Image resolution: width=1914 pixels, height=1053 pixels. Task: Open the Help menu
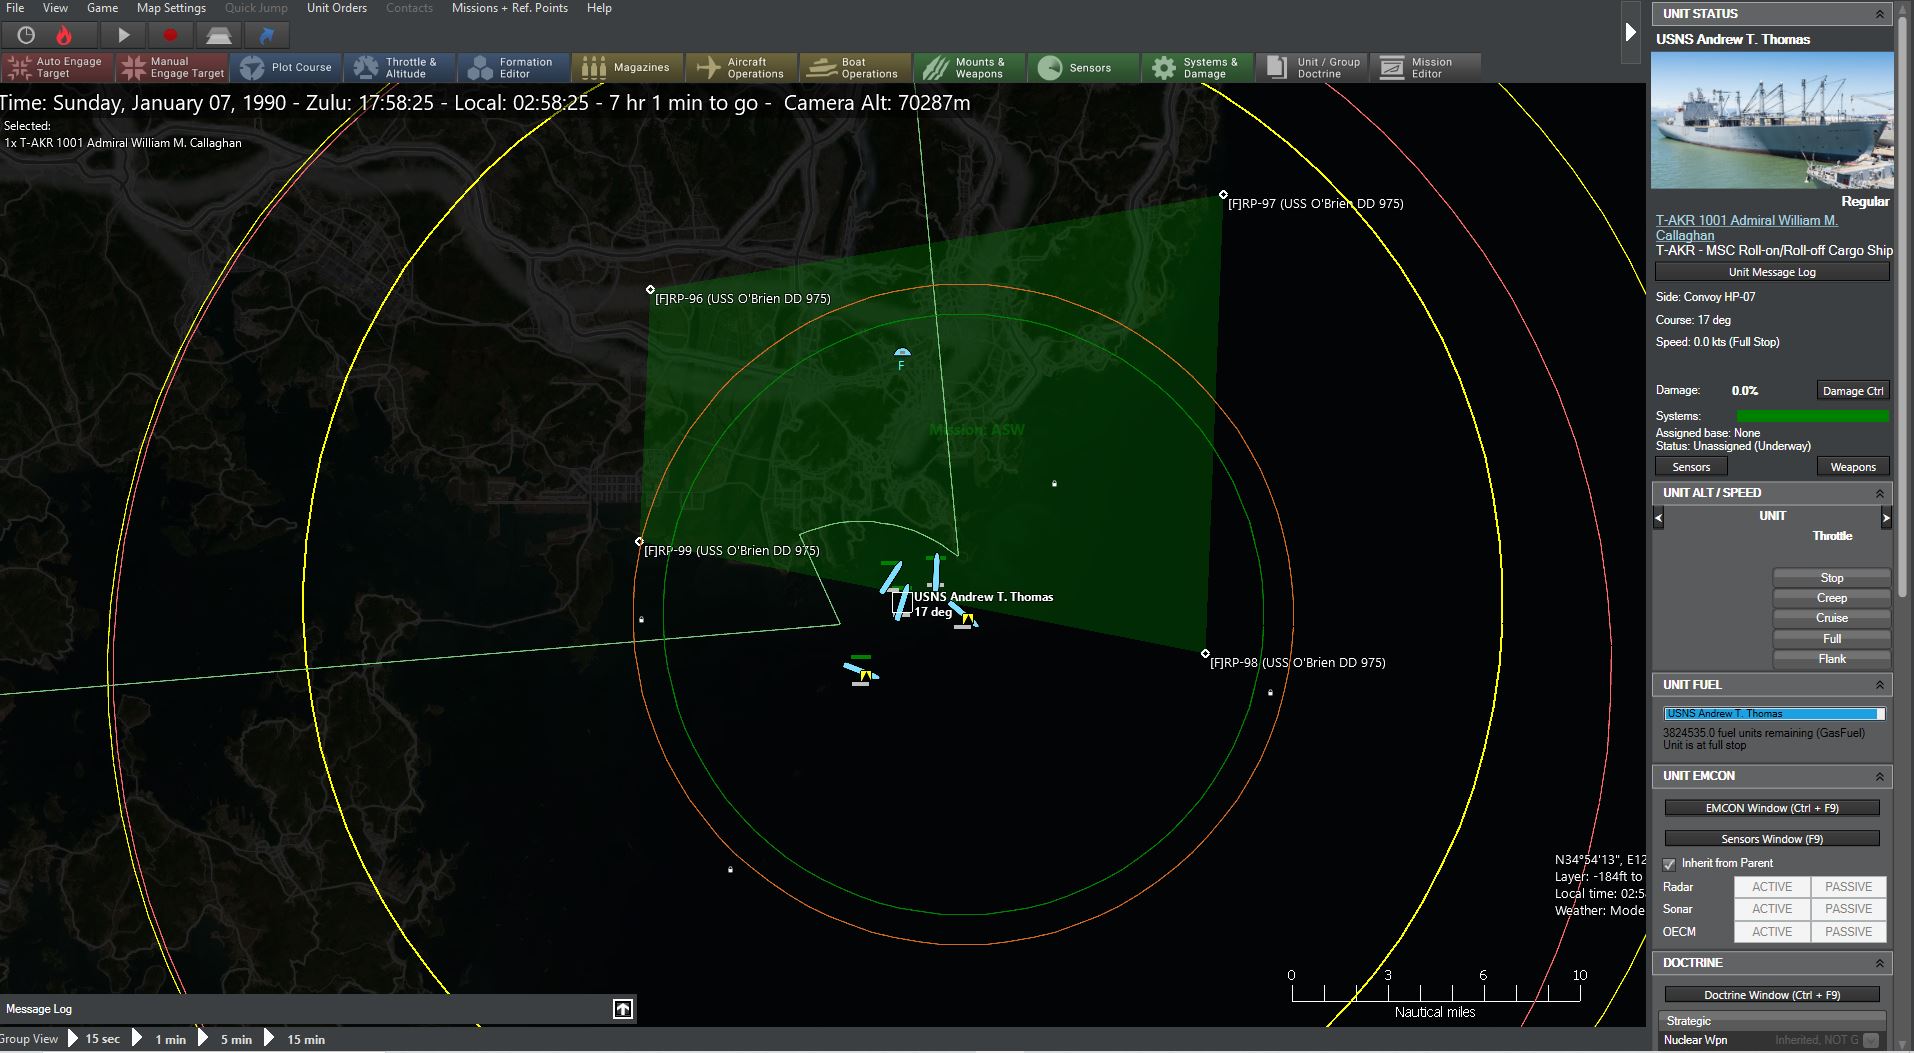599,8
